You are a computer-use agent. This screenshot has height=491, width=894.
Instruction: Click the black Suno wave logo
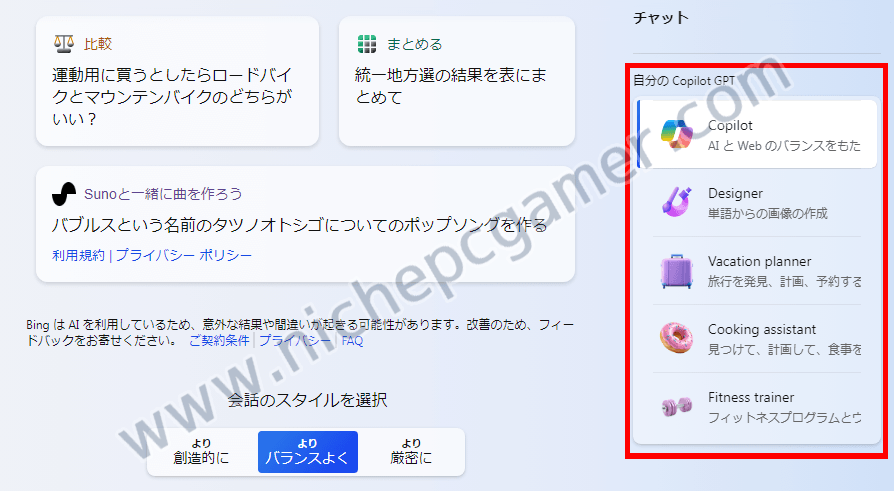(64, 194)
